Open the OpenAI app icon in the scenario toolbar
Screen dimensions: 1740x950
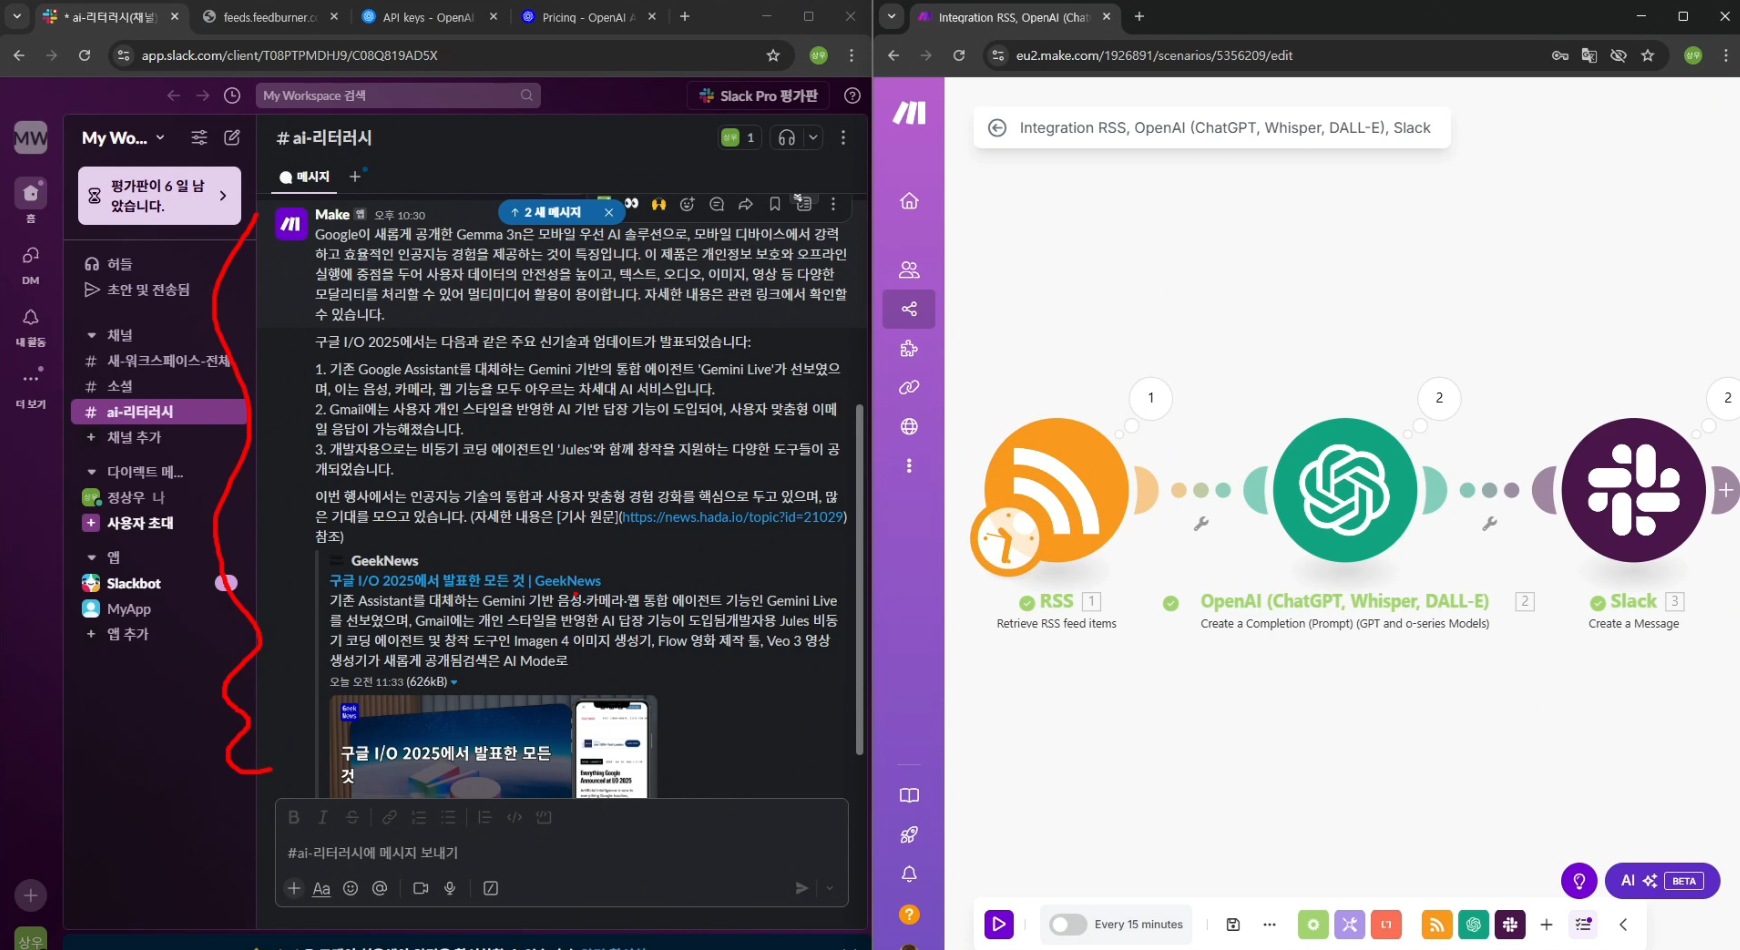point(1473,924)
